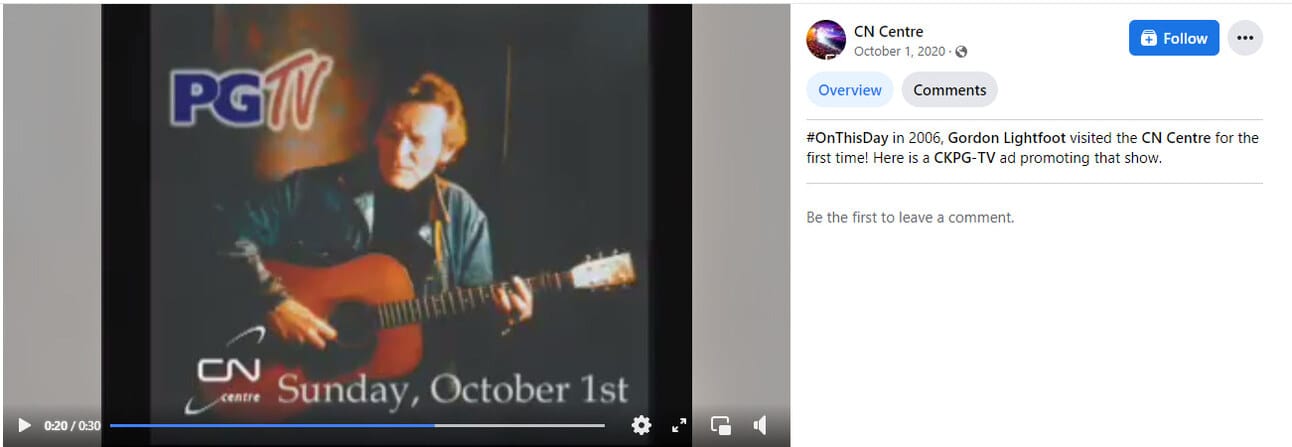Mute the video using the speaker icon
Screen dimensions: 1292x447
[x=760, y=426]
